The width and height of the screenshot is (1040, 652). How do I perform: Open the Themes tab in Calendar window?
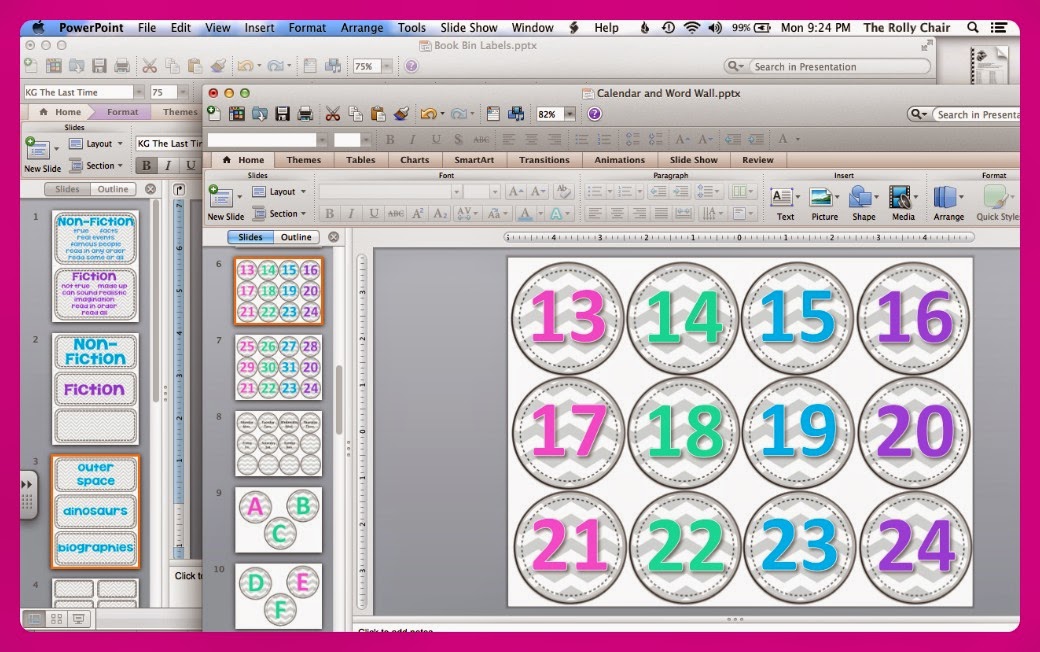(x=304, y=160)
